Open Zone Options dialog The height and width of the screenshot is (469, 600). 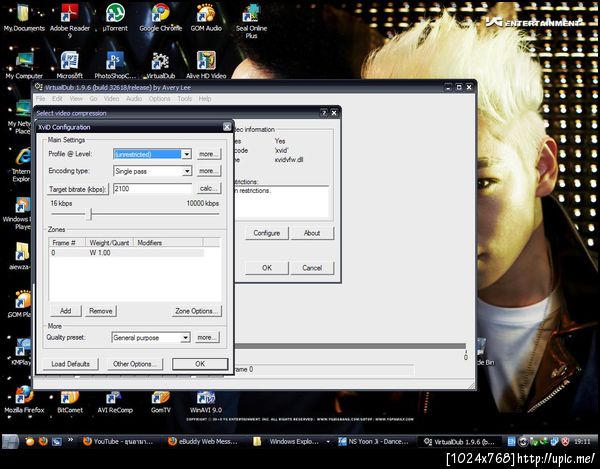point(196,311)
